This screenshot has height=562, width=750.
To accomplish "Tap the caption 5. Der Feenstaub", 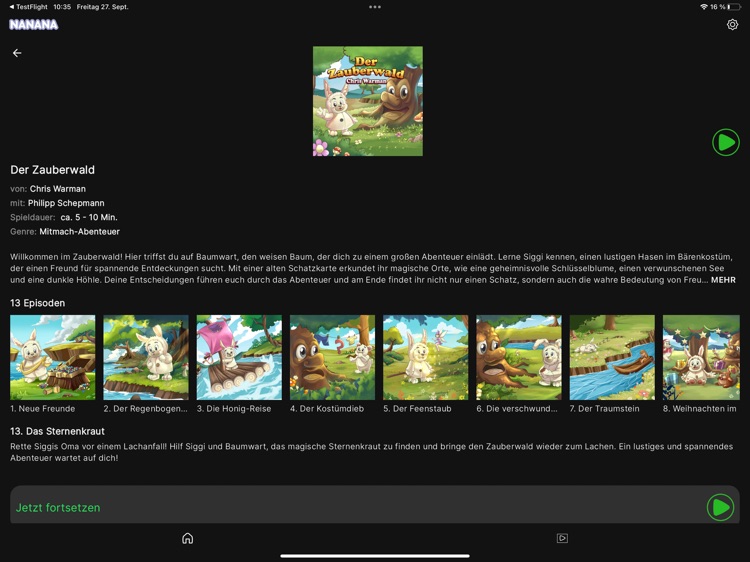I will pyautogui.click(x=417, y=408).
